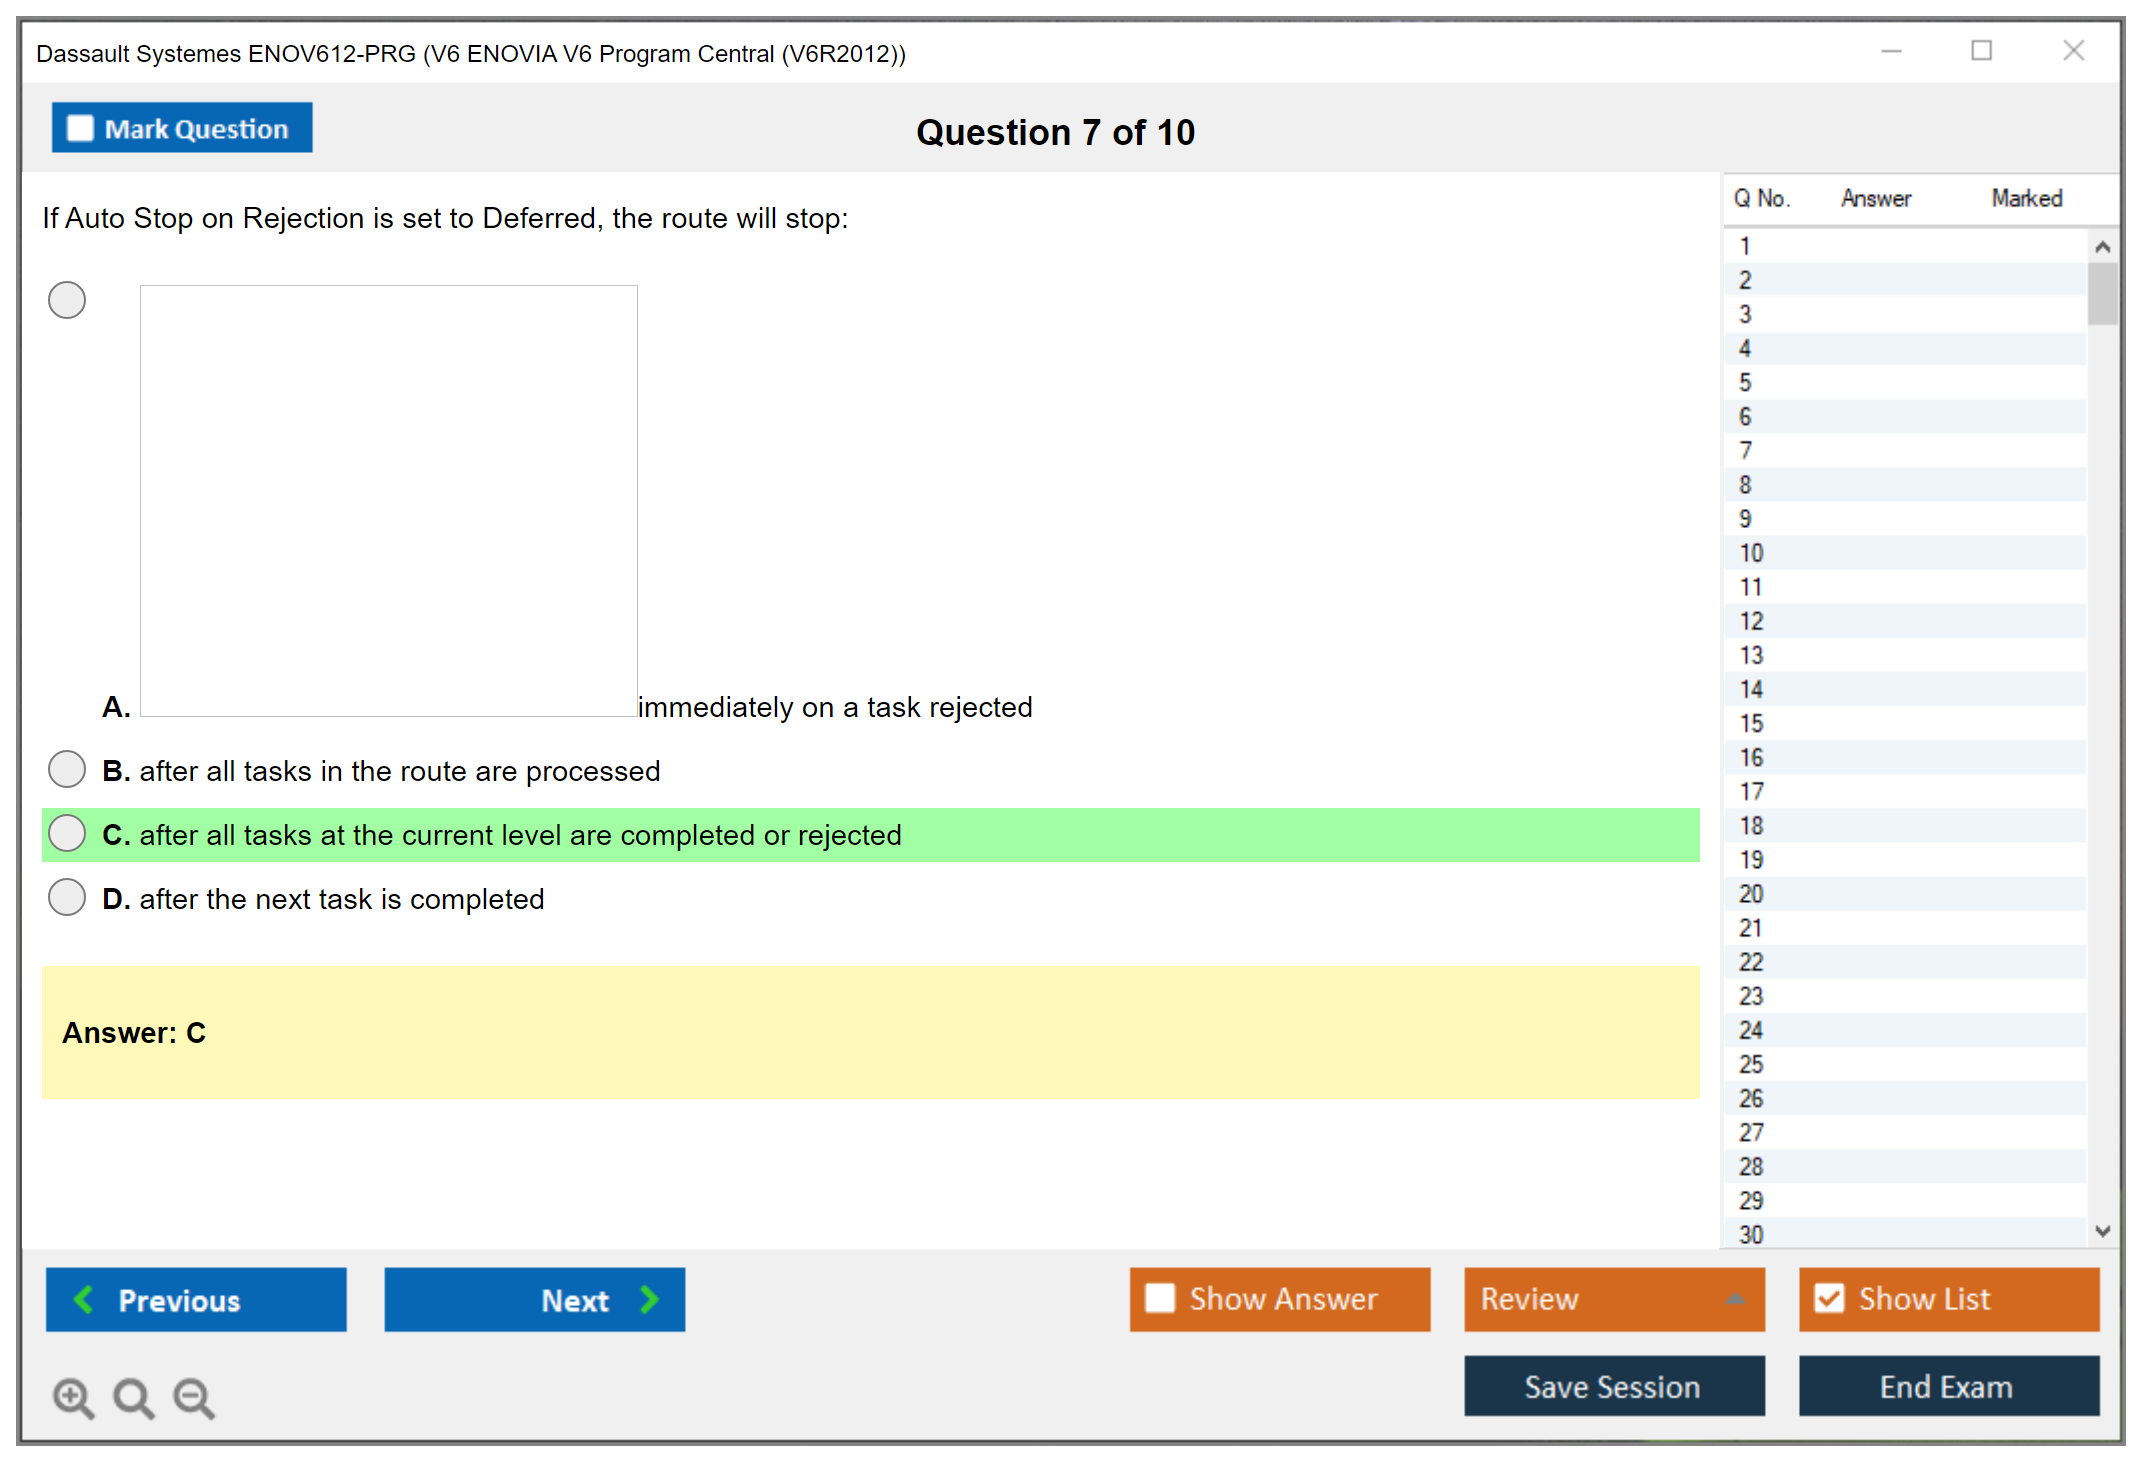This screenshot has height=1470, width=2150.
Task: Select answer option D radio button
Action: pyautogui.click(x=67, y=898)
